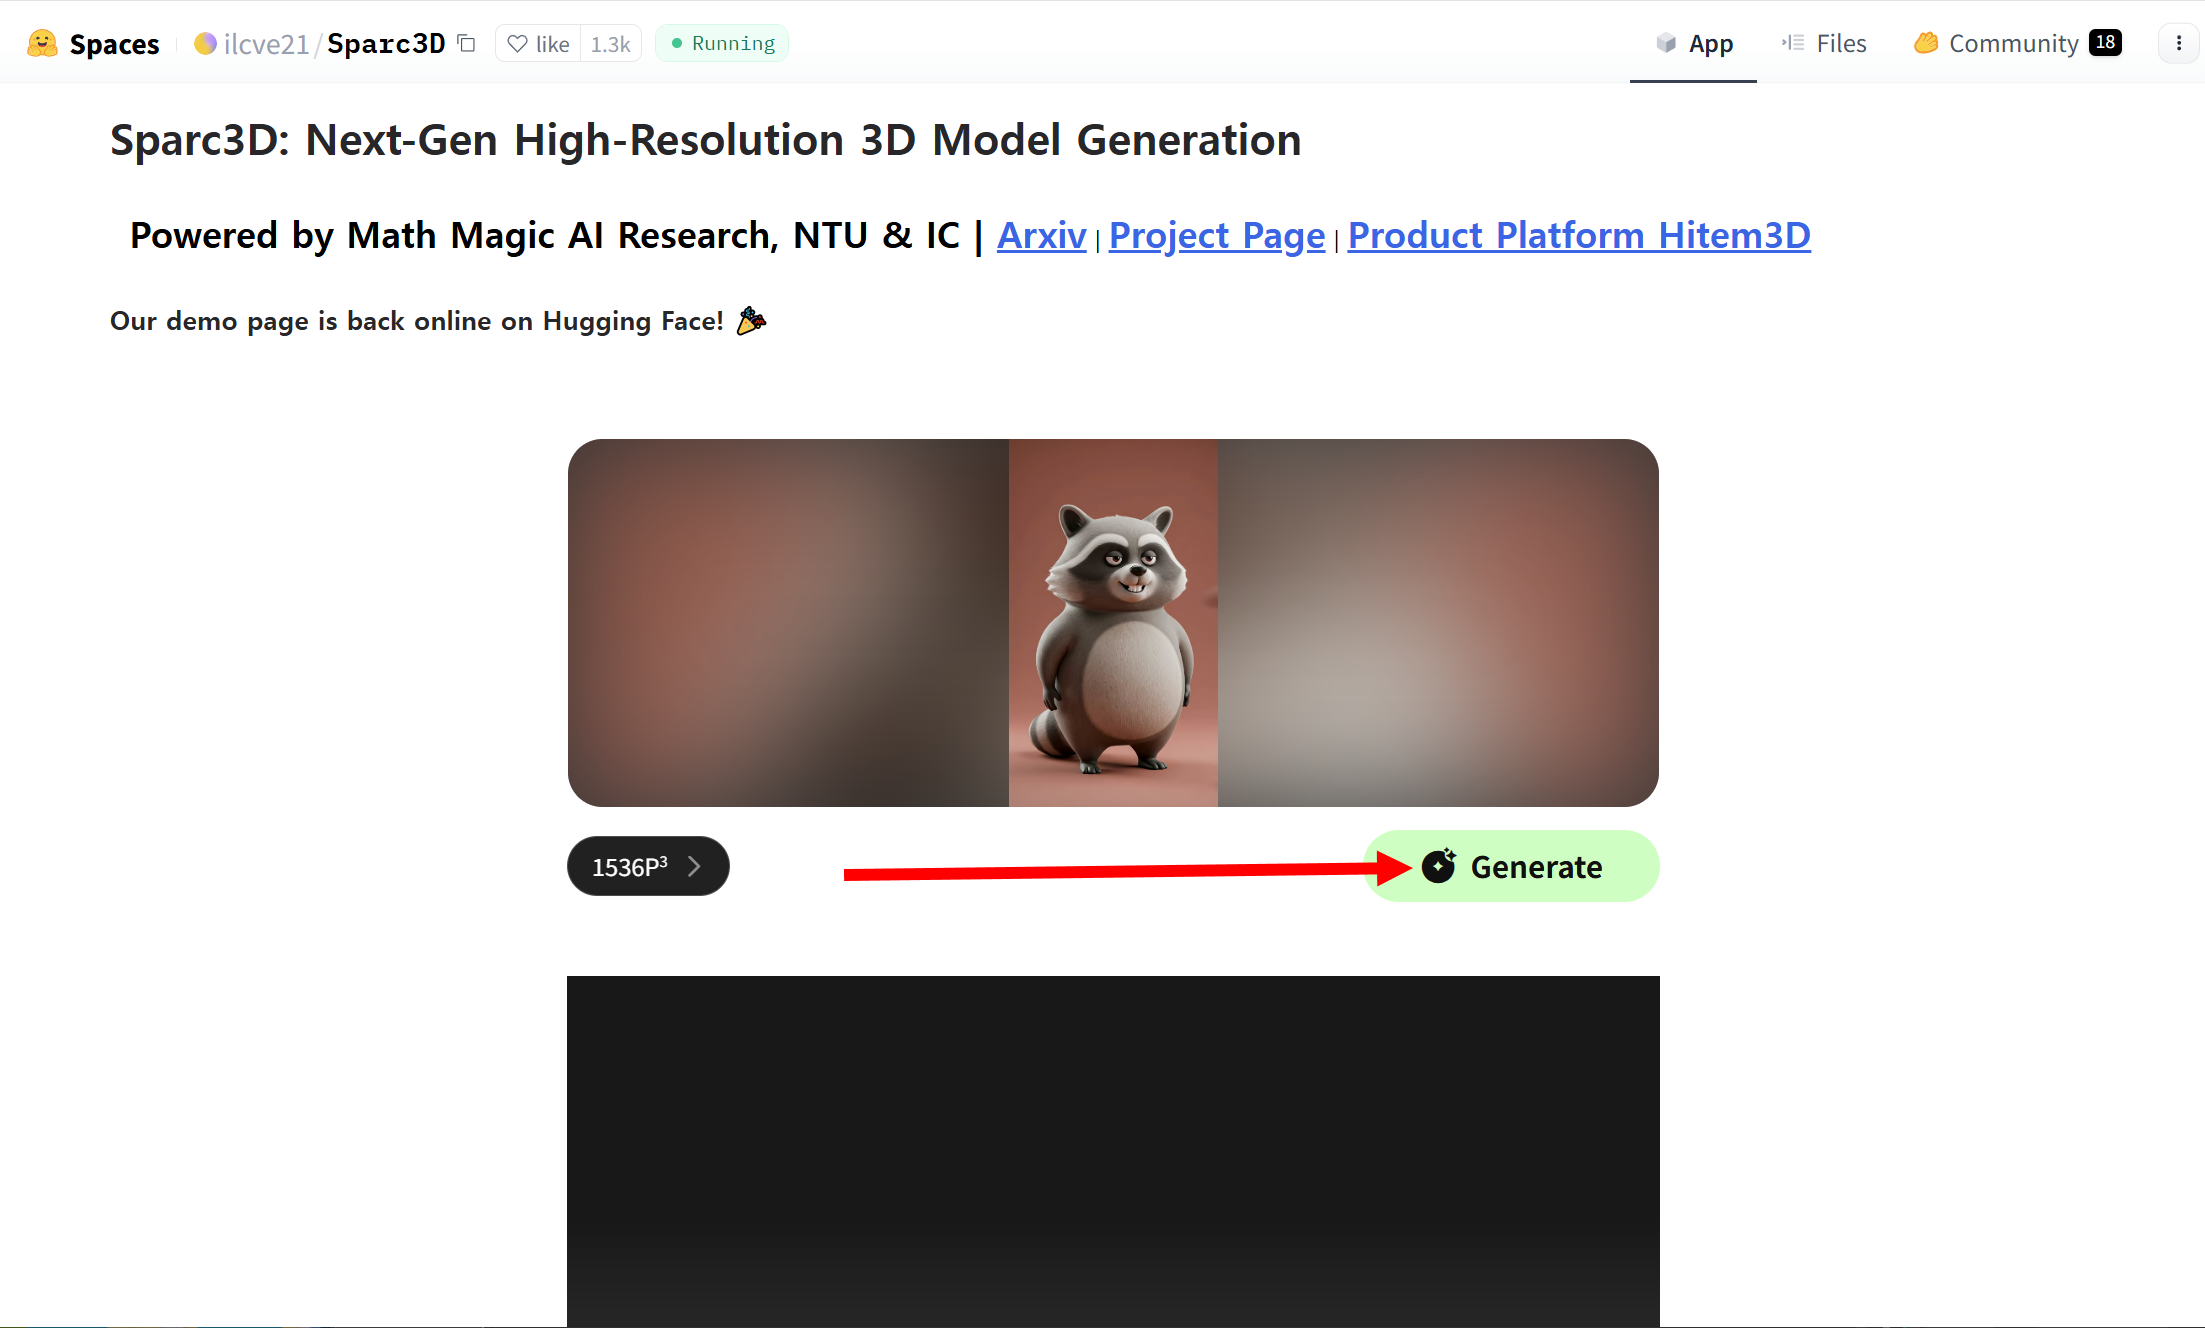Open the Files tab
2205x1328 pixels.
[x=1824, y=43]
